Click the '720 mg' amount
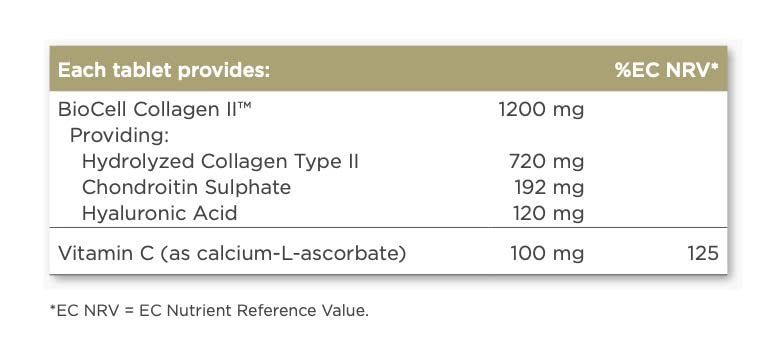The image size is (779, 362). click(546, 162)
